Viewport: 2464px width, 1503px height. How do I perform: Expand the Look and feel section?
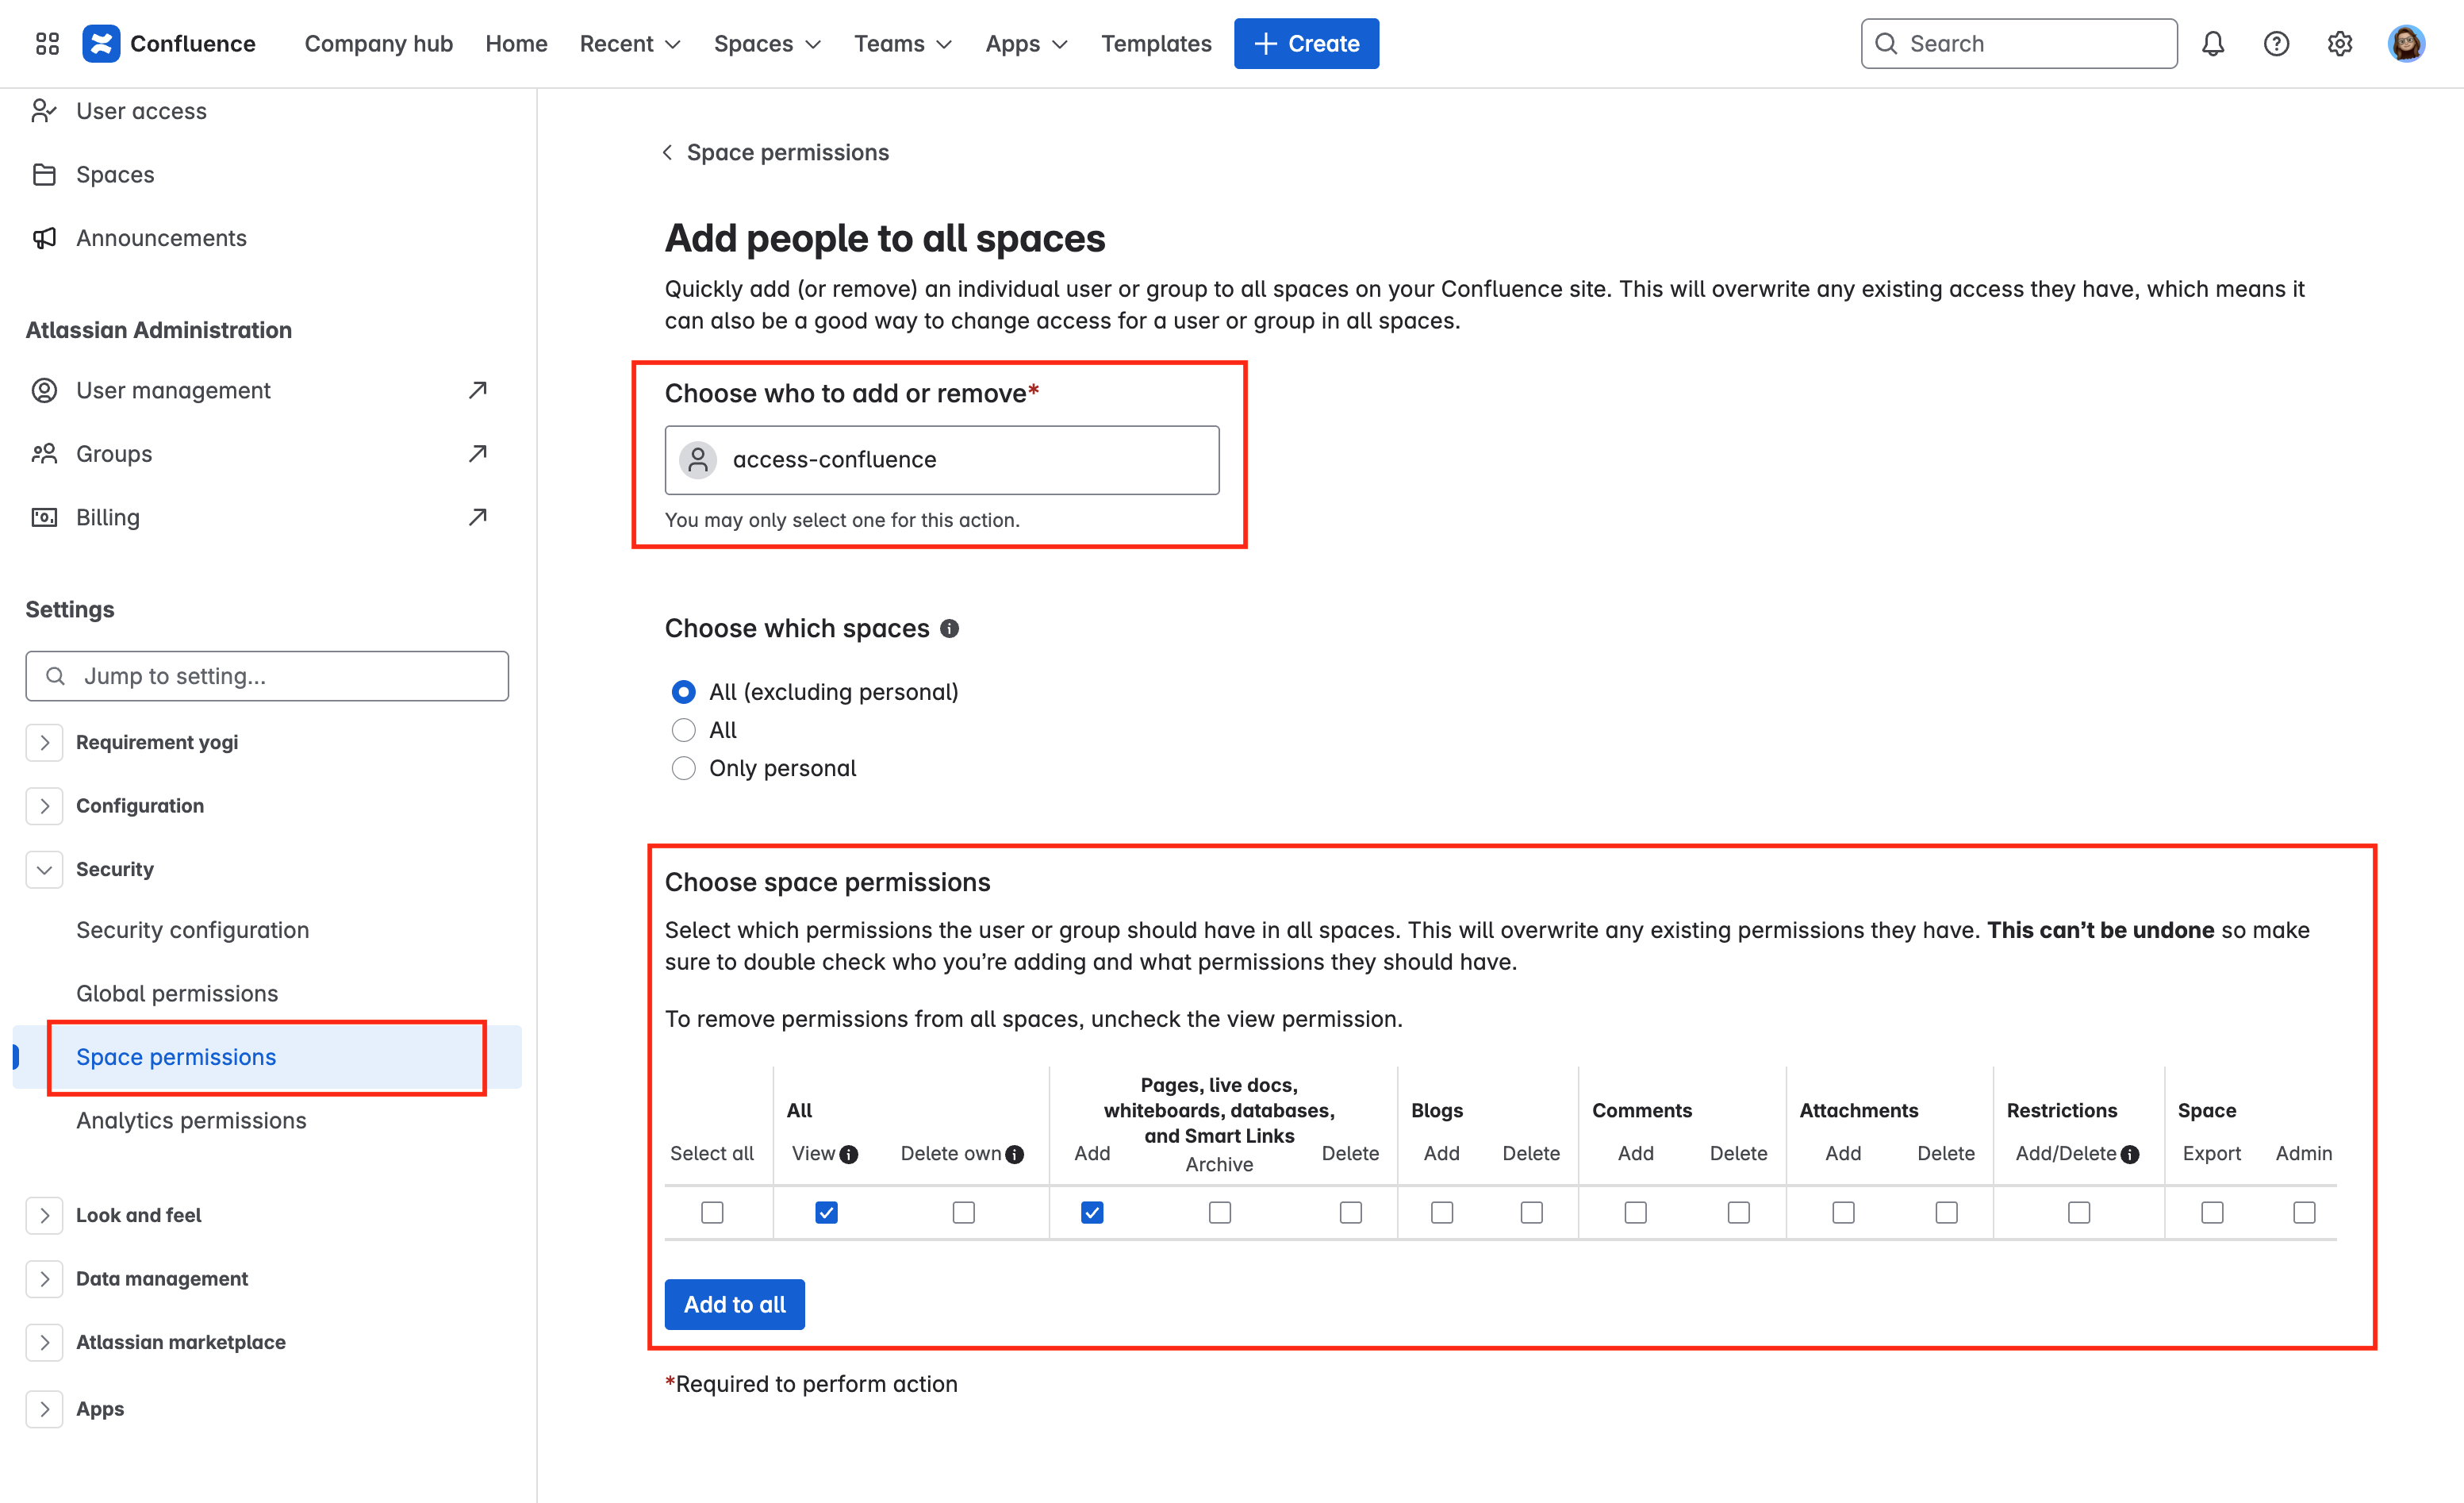[44, 1215]
